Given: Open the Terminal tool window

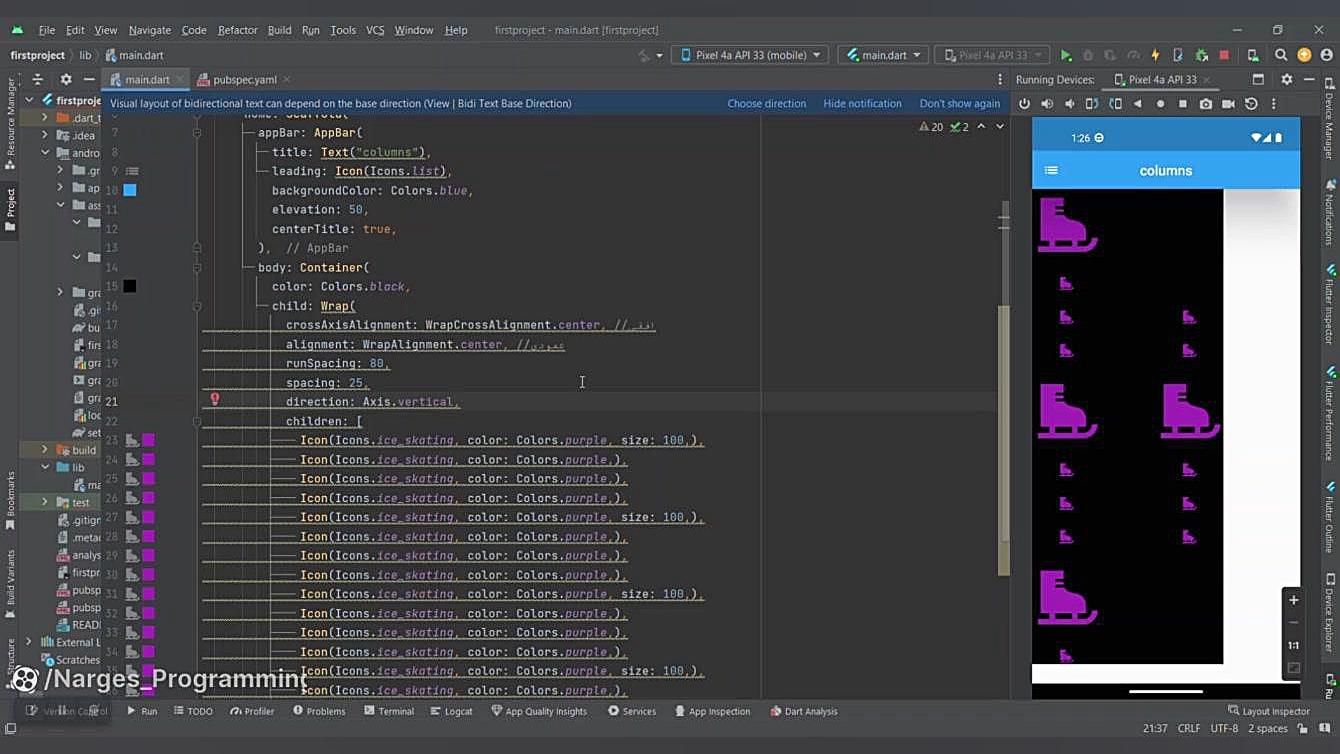Looking at the screenshot, I should [x=388, y=711].
